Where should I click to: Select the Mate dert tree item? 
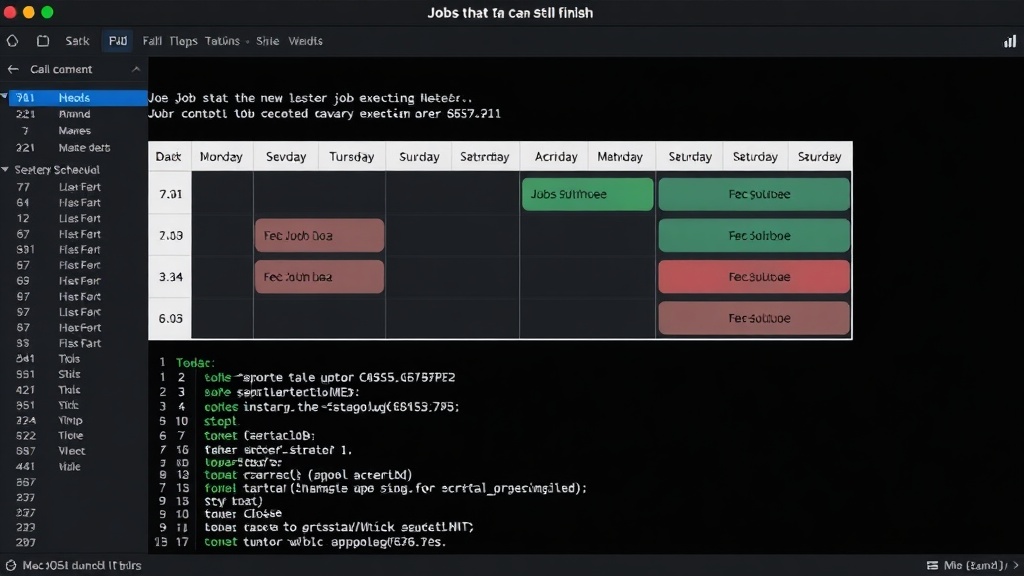(74, 148)
